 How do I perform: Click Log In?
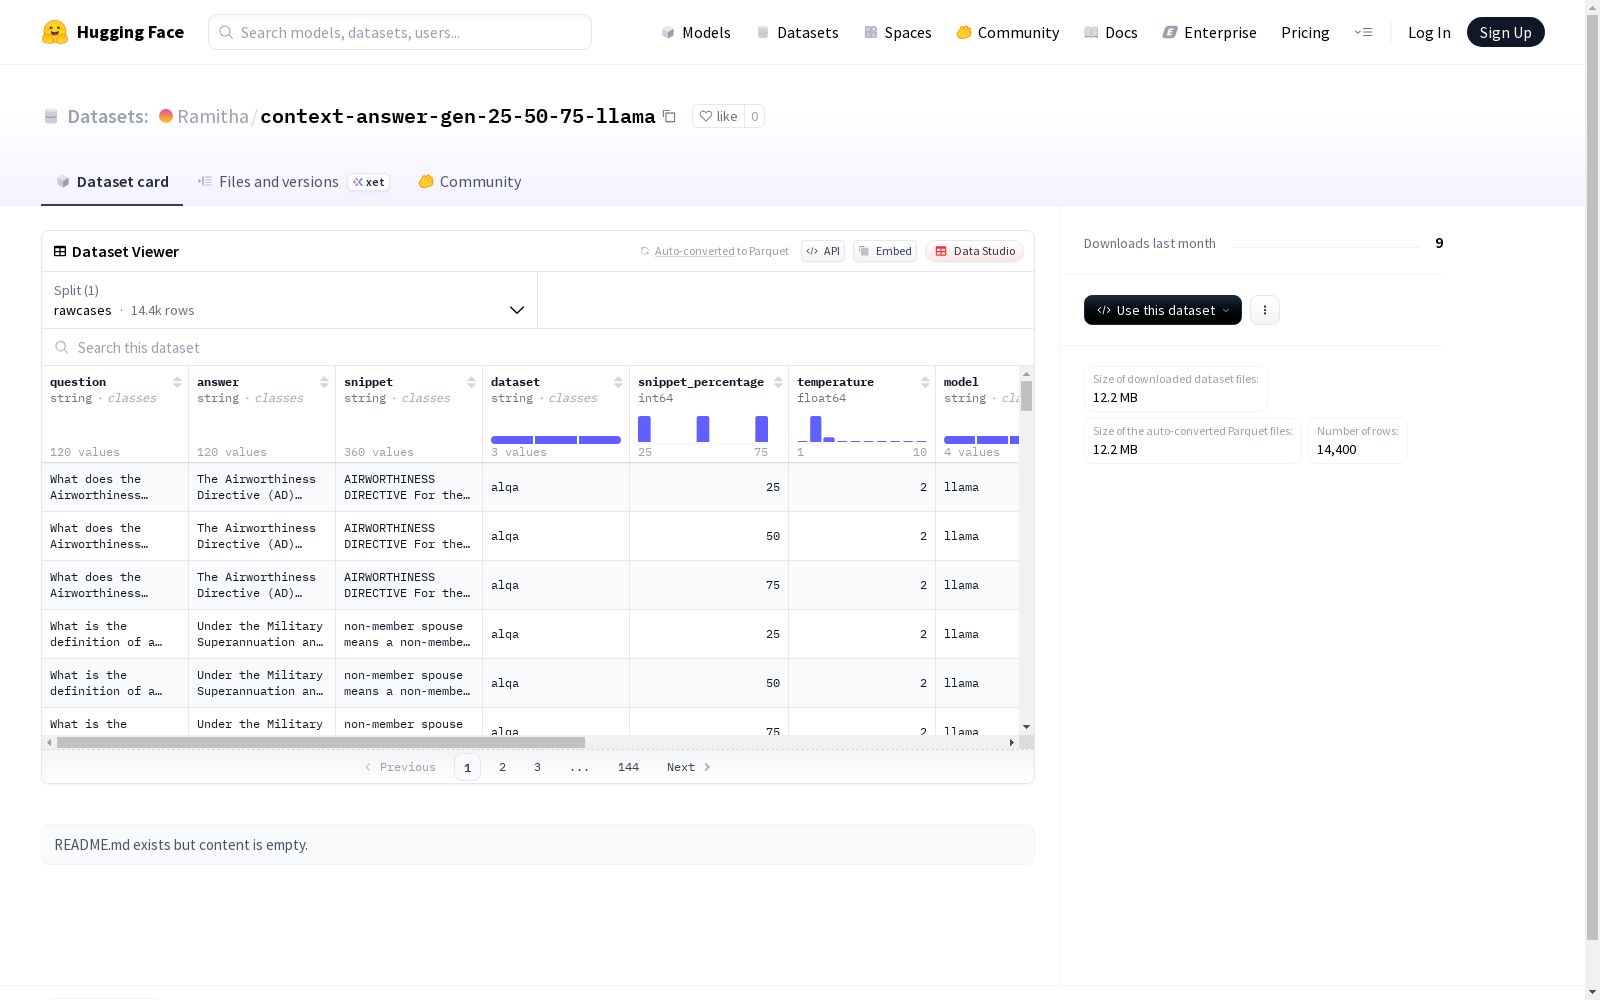pos(1429,32)
